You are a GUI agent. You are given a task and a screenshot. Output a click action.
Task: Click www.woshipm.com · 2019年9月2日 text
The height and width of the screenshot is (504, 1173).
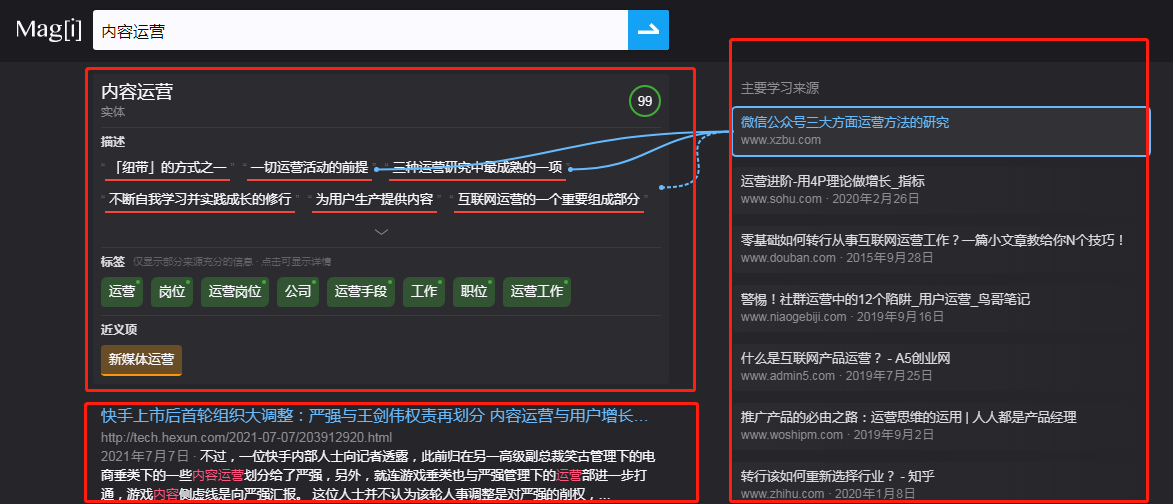point(837,435)
